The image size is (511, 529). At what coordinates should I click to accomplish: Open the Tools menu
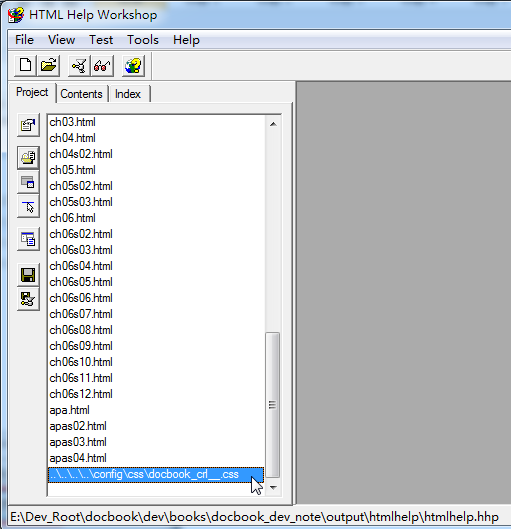point(143,40)
